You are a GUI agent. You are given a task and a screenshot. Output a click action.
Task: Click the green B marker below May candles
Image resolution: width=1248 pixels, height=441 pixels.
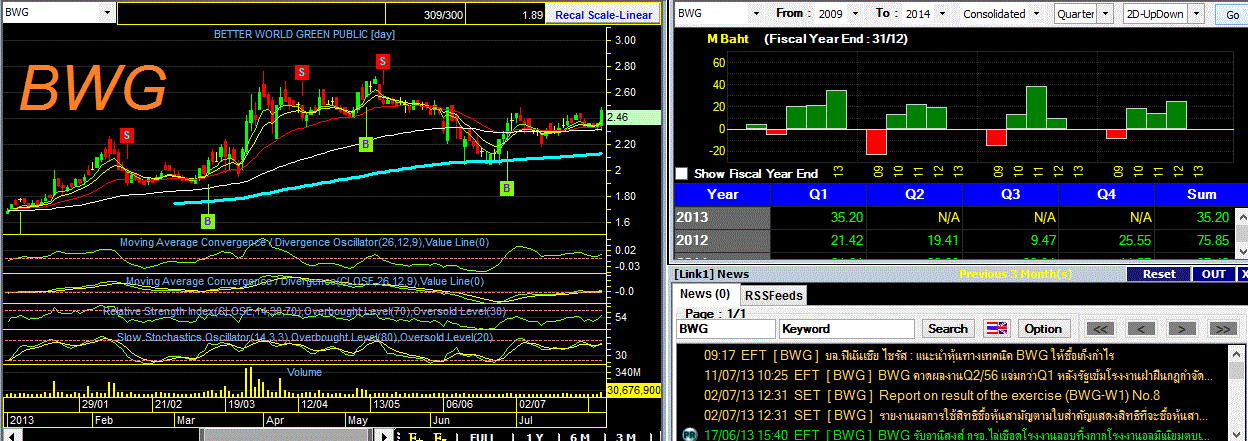[x=366, y=144]
